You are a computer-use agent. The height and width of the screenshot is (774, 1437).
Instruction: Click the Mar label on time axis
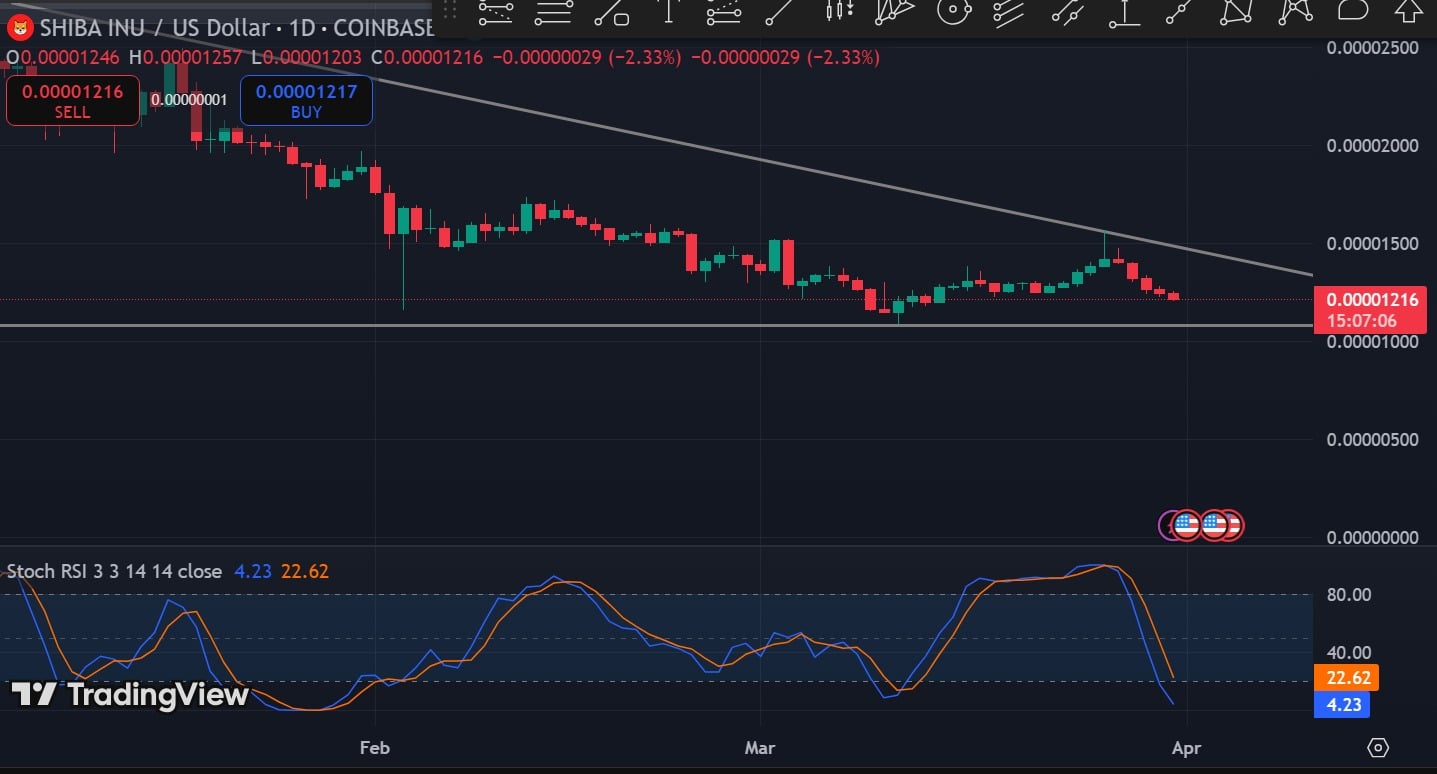[760, 747]
